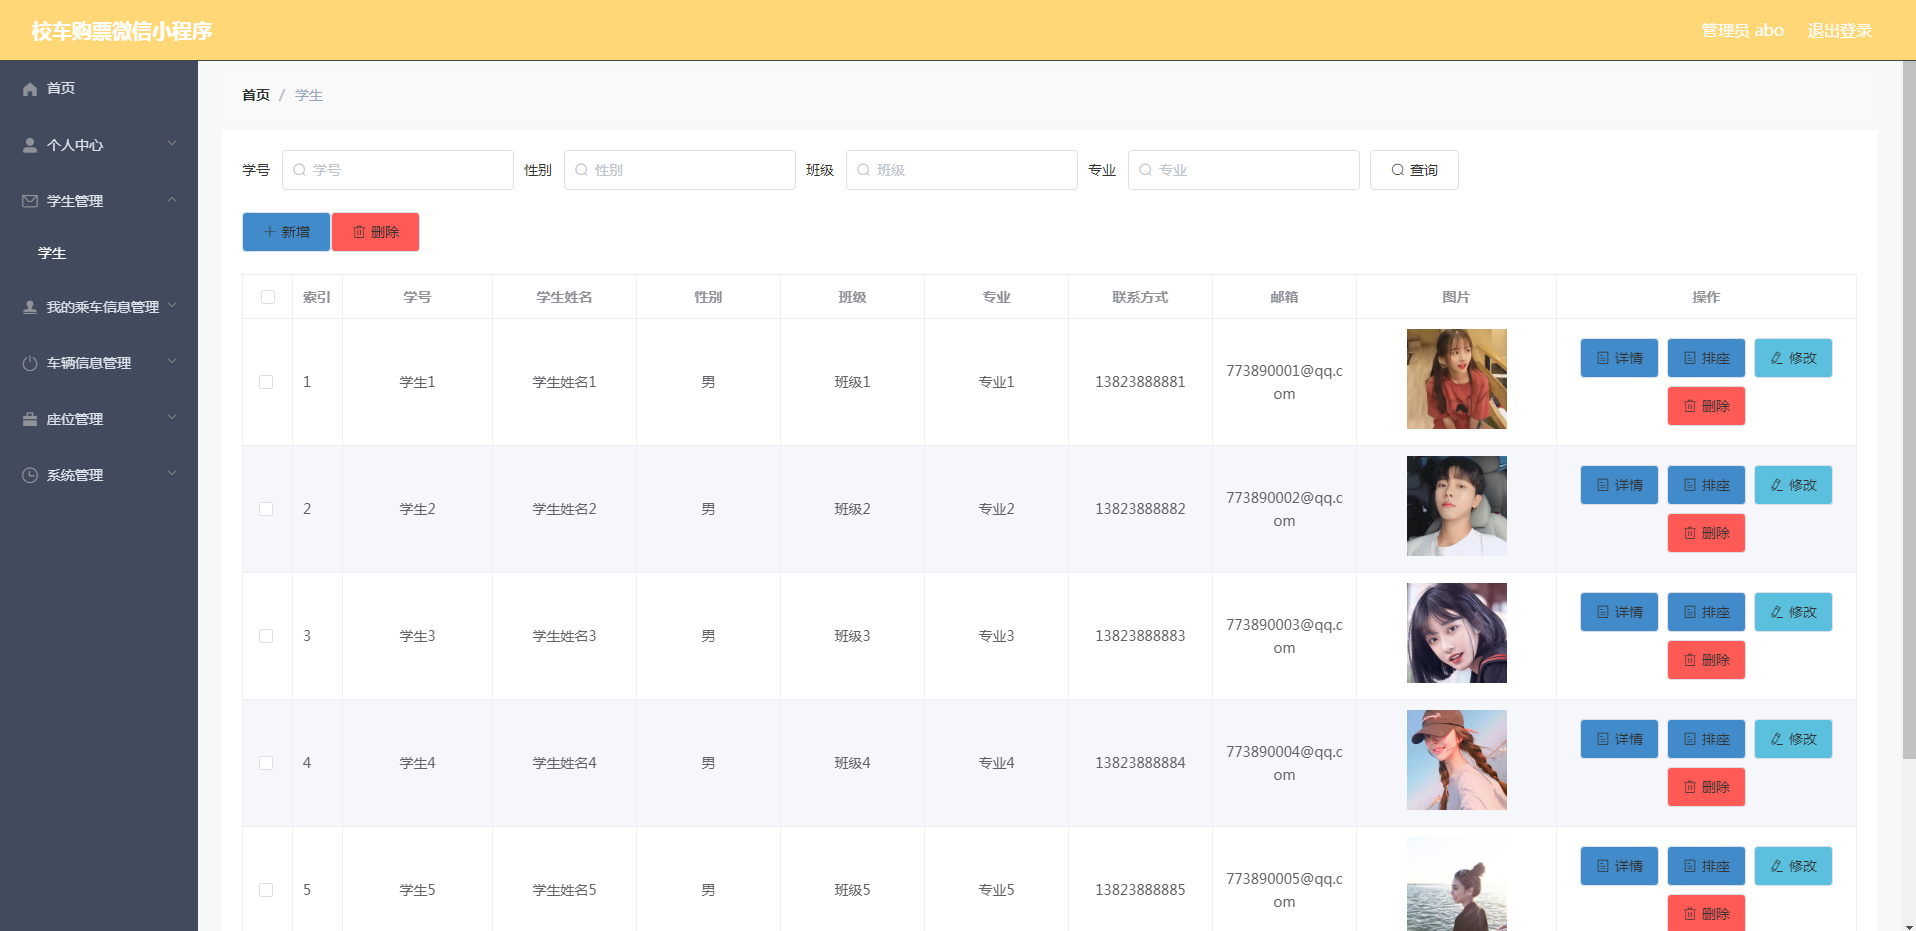This screenshot has width=1916, height=931.
Task: Click the 我的乘车信息管理 user icon
Action: pyautogui.click(x=29, y=307)
